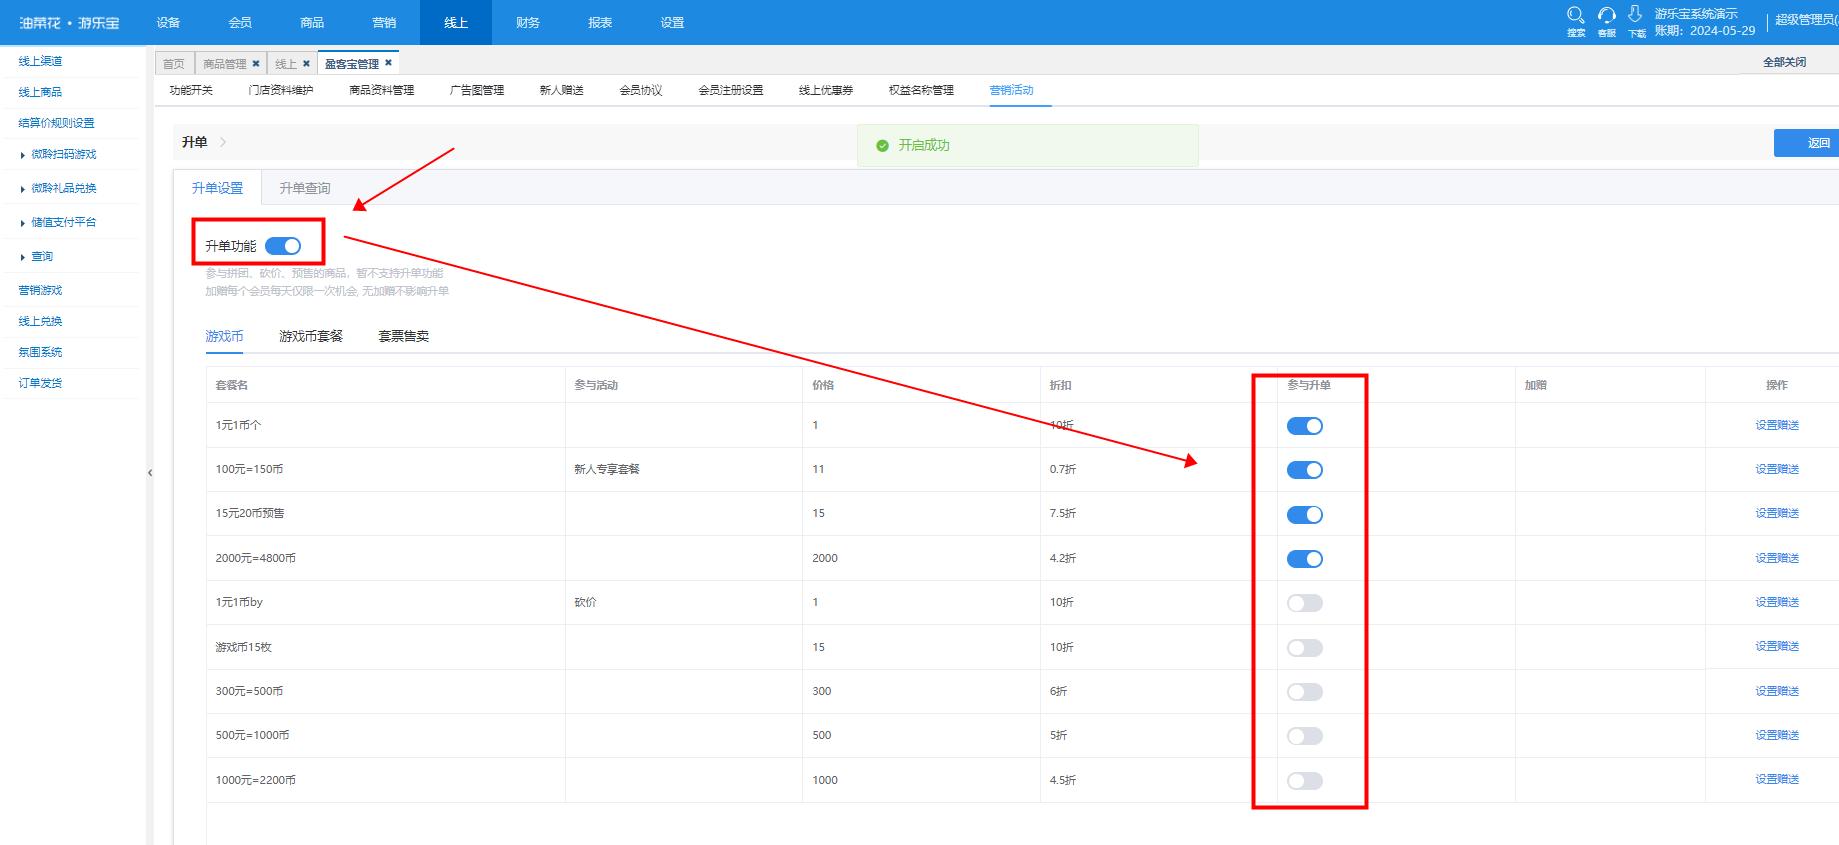Enable 参与升单 for 300元=500币
The width and height of the screenshot is (1839, 845).
point(1305,692)
